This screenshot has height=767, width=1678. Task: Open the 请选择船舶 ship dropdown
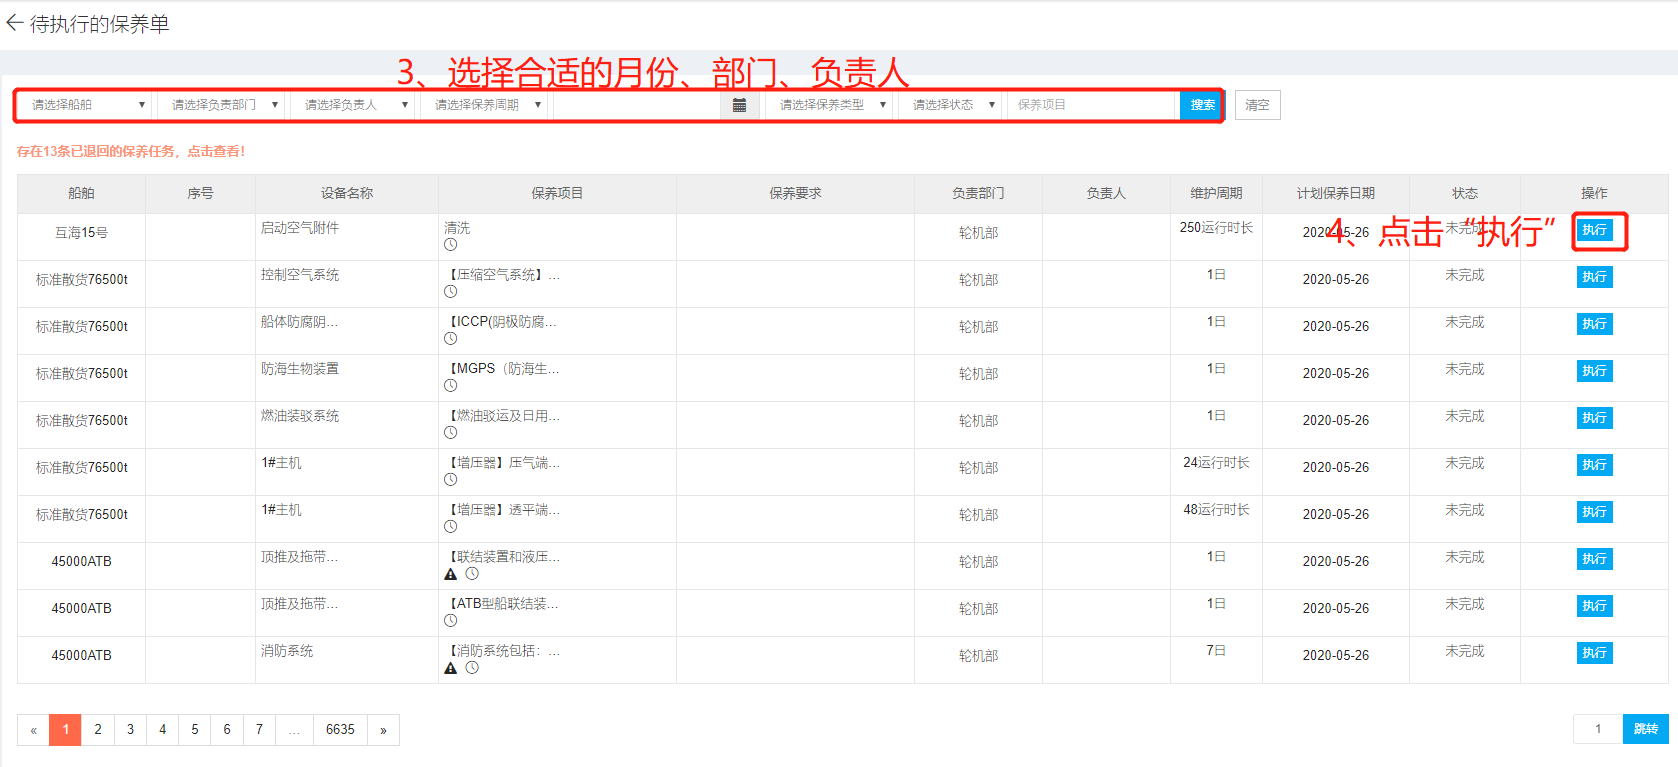(85, 105)
